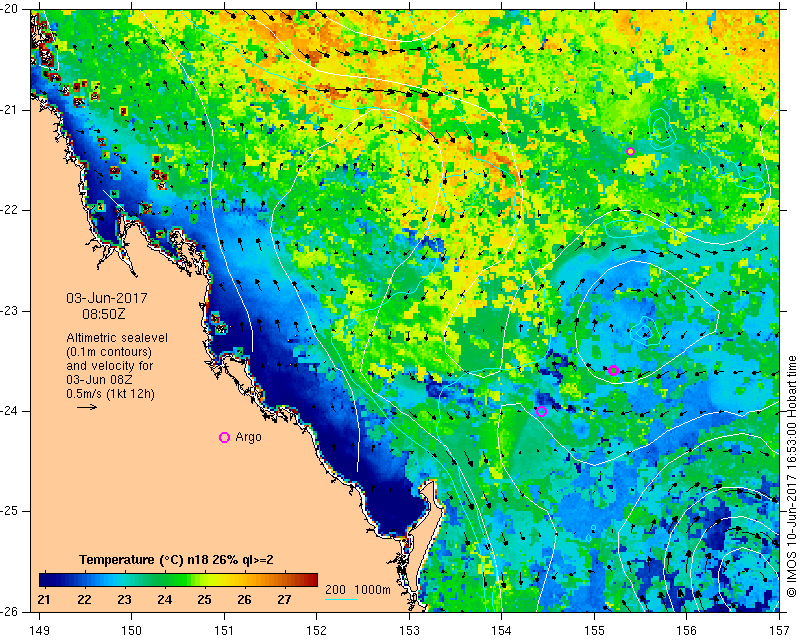800x640 pixels.
Task: Click the colour bar tick label 26
Action: pos(244,599)
